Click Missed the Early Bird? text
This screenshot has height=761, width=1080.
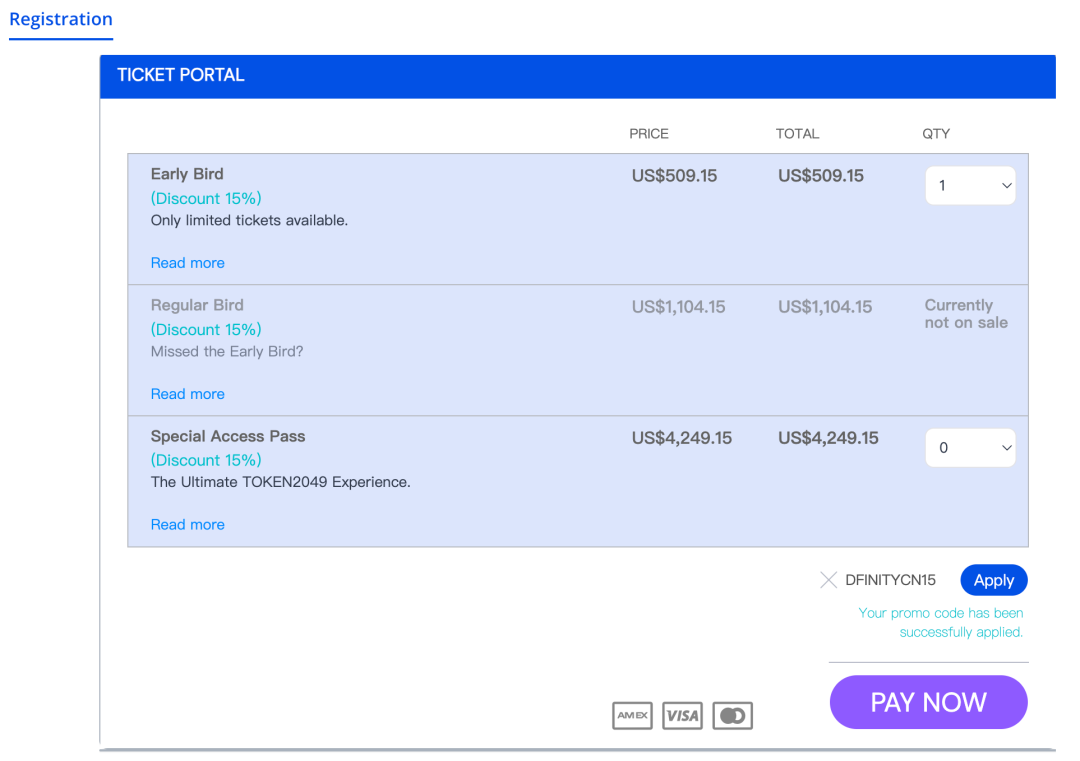[x=227, y=351]
